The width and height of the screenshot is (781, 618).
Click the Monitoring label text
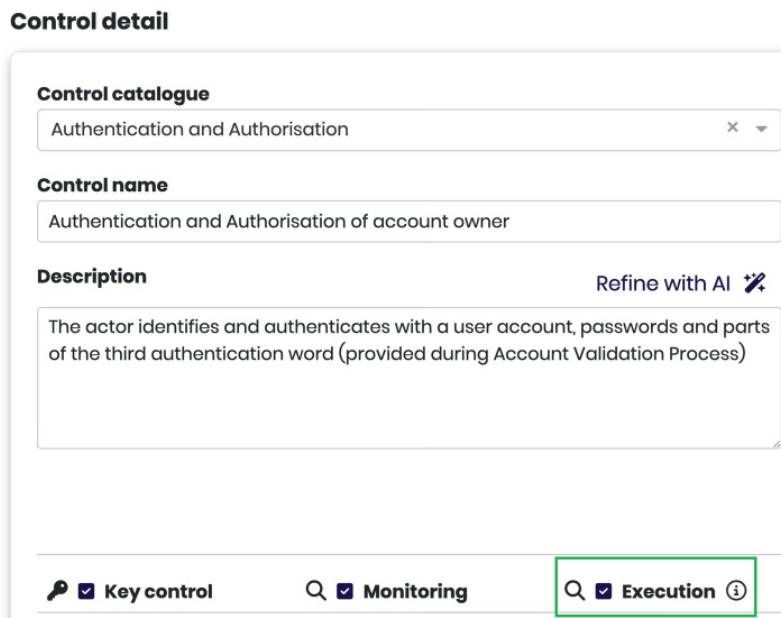point(415,592)
